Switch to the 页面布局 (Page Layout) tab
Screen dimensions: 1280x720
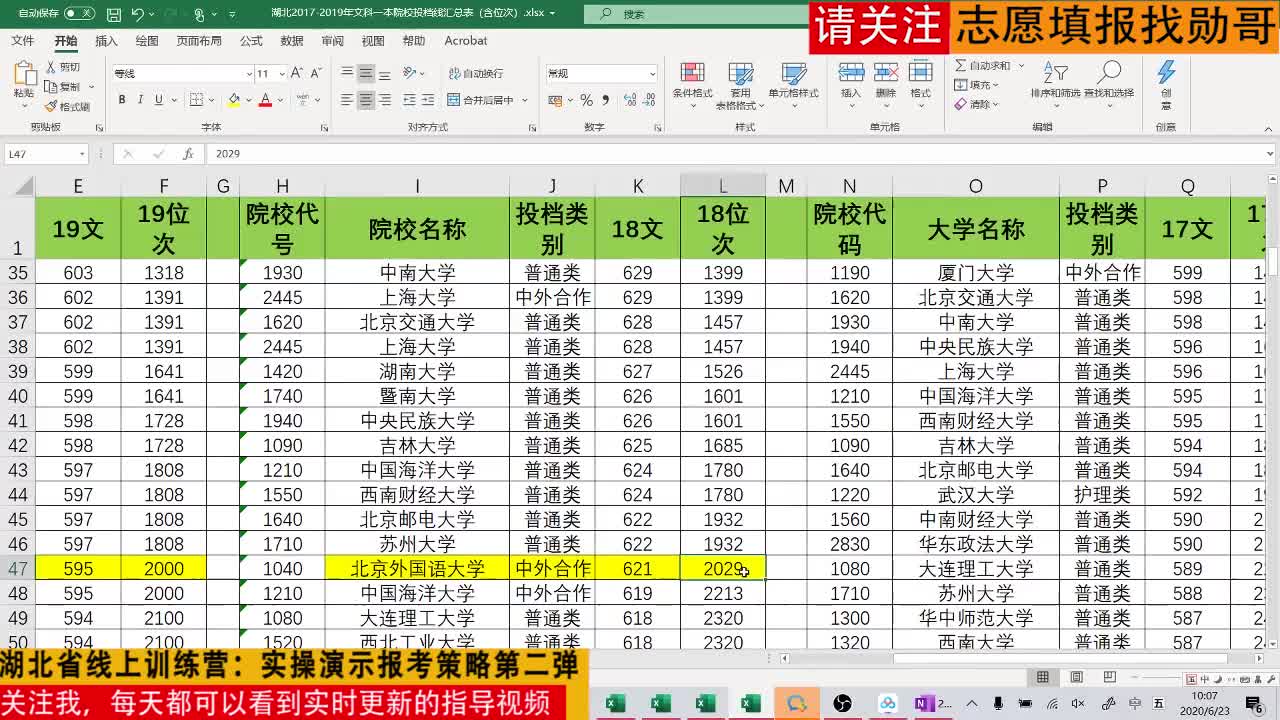coord(199,41)
